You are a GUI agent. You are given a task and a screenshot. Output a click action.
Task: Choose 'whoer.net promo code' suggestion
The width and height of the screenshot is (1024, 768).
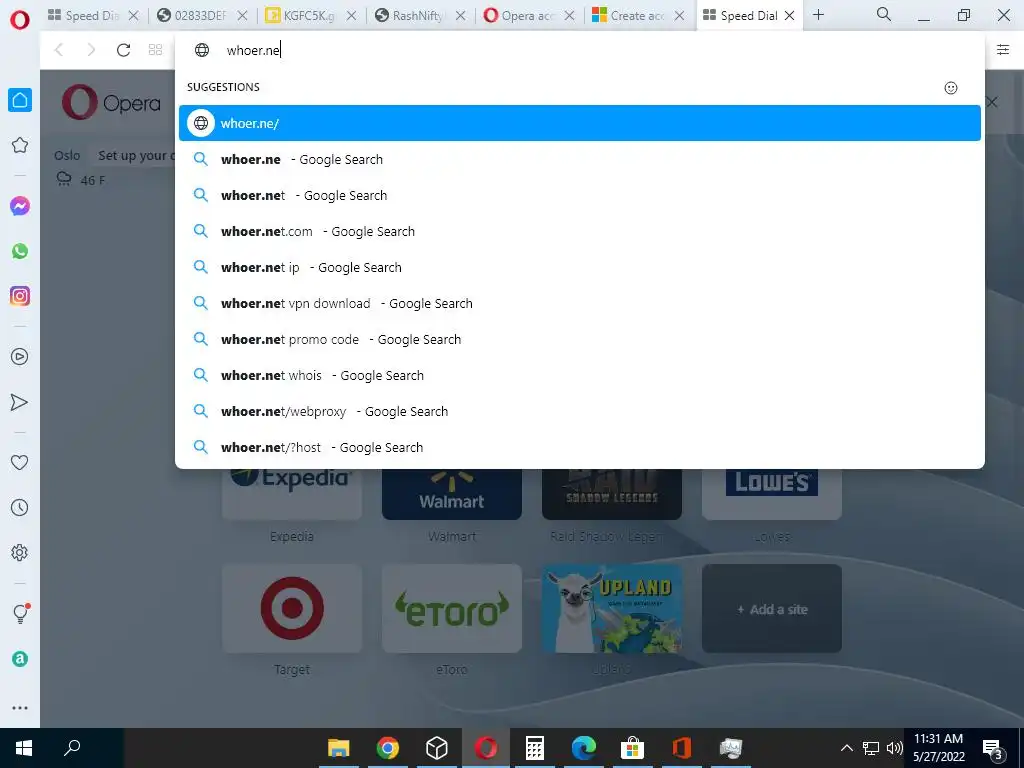click(x=580, y=339)
